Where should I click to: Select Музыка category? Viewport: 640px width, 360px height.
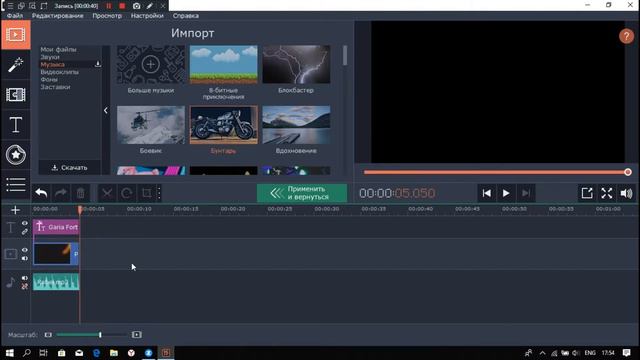pyautogui.click(x=52, y=64)
